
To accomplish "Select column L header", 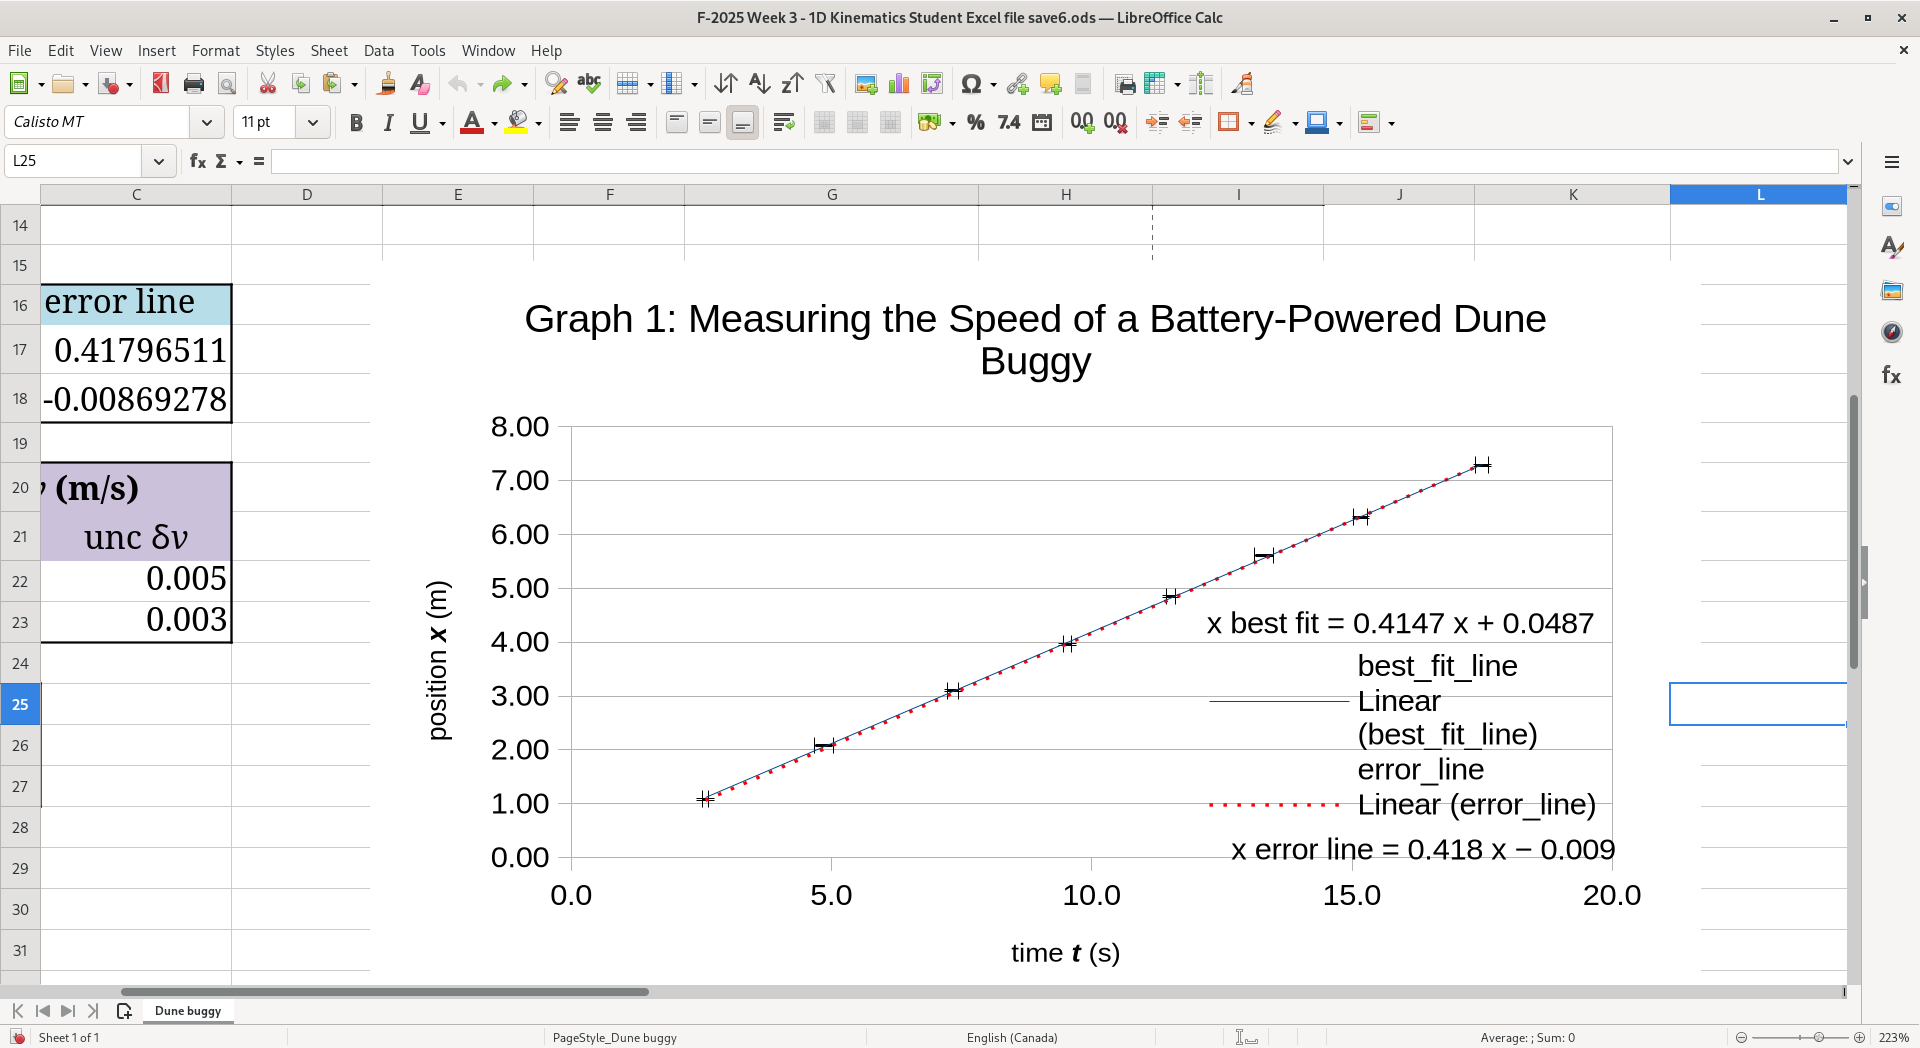I will coord(1758,195).
